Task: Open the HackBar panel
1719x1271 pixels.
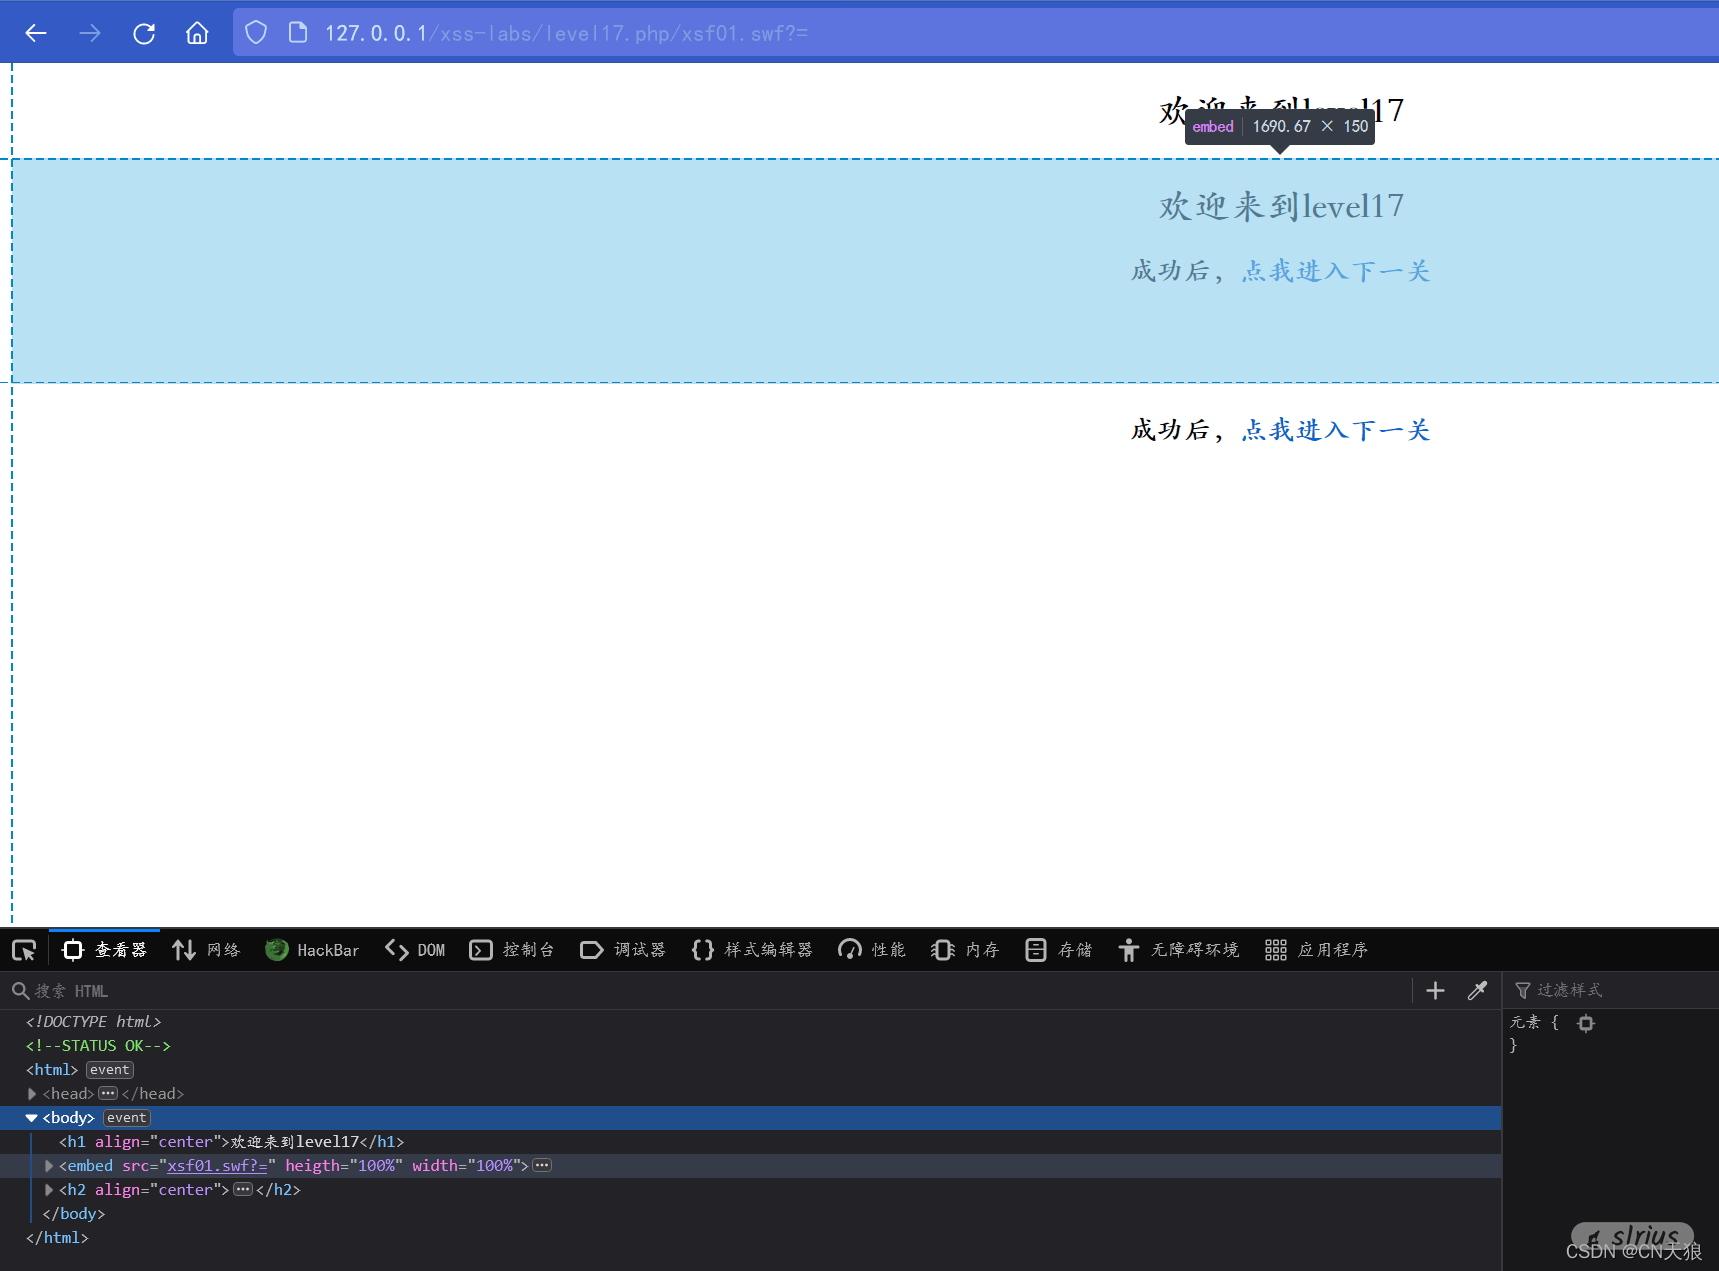Action: (x=311, y=950)
